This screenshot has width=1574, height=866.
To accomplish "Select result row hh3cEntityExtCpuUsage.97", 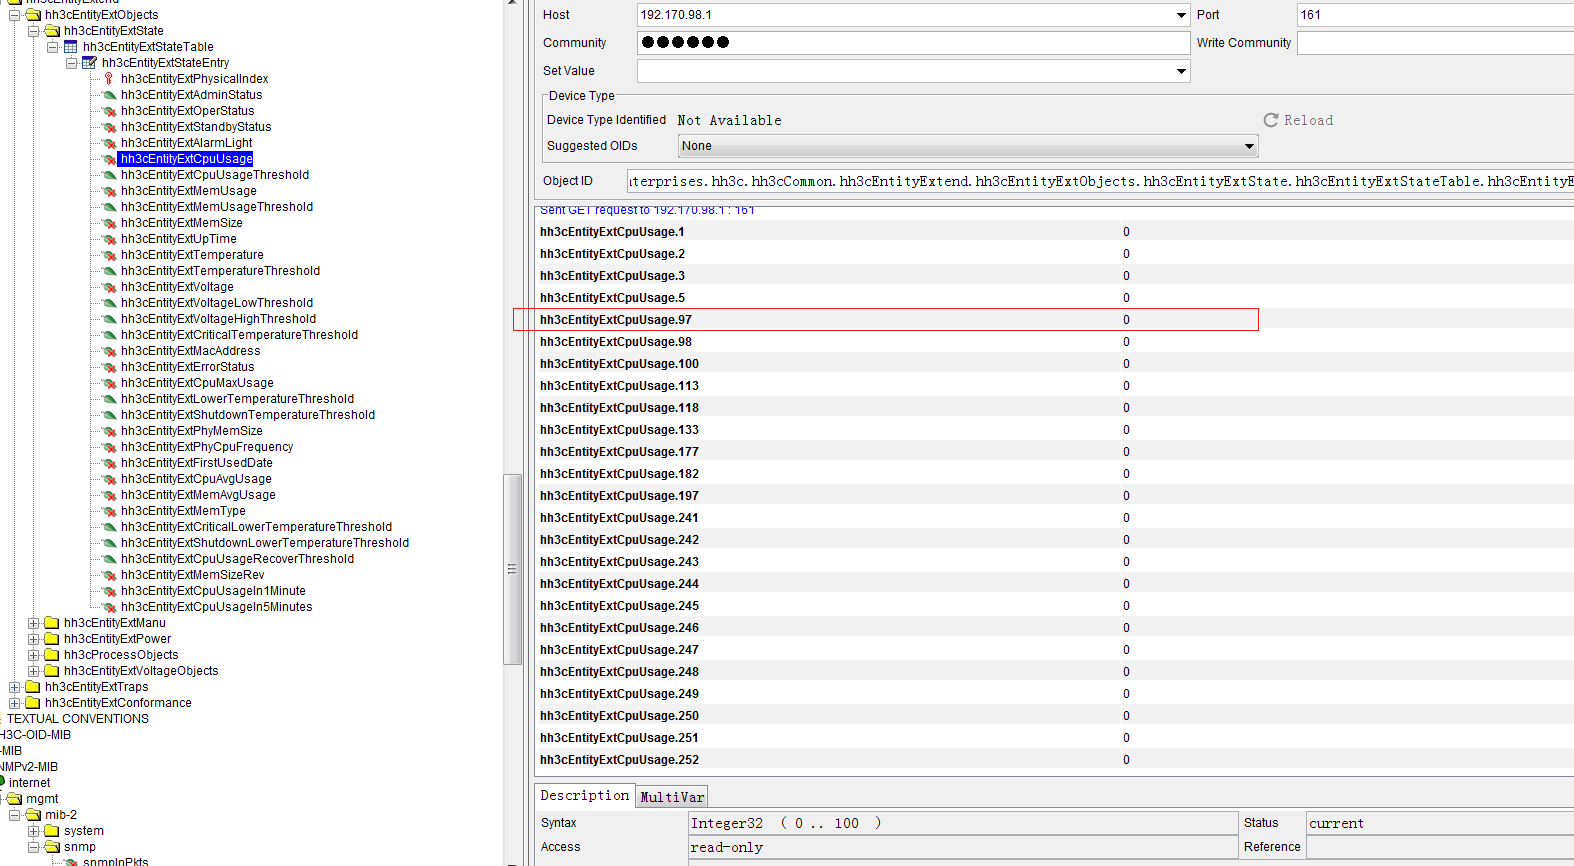I will click(1054, 320).
